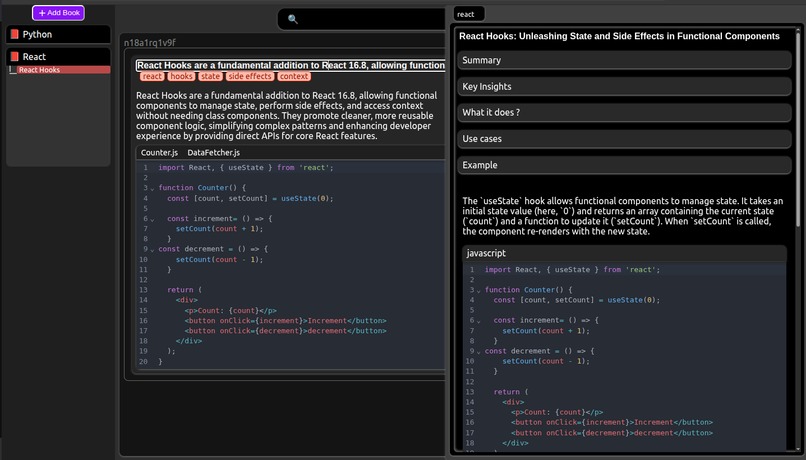
Task: Click the React Hooks article heading in right panel
Action: pyautogui.click(x=619, y=36)
